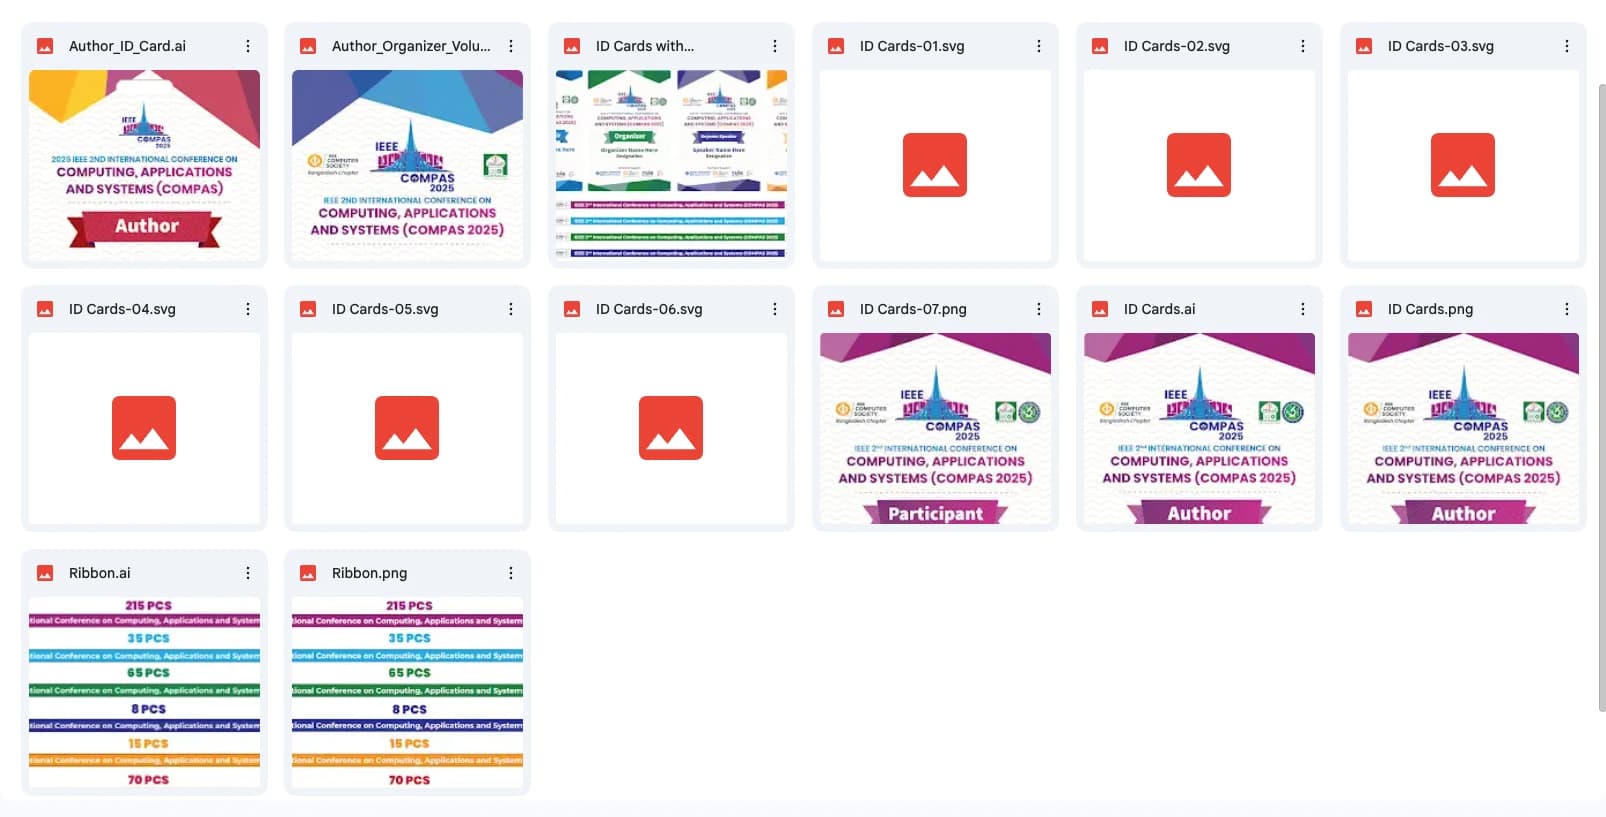Click the file type icon next to ID Cards.ai

click(1100, 309)
